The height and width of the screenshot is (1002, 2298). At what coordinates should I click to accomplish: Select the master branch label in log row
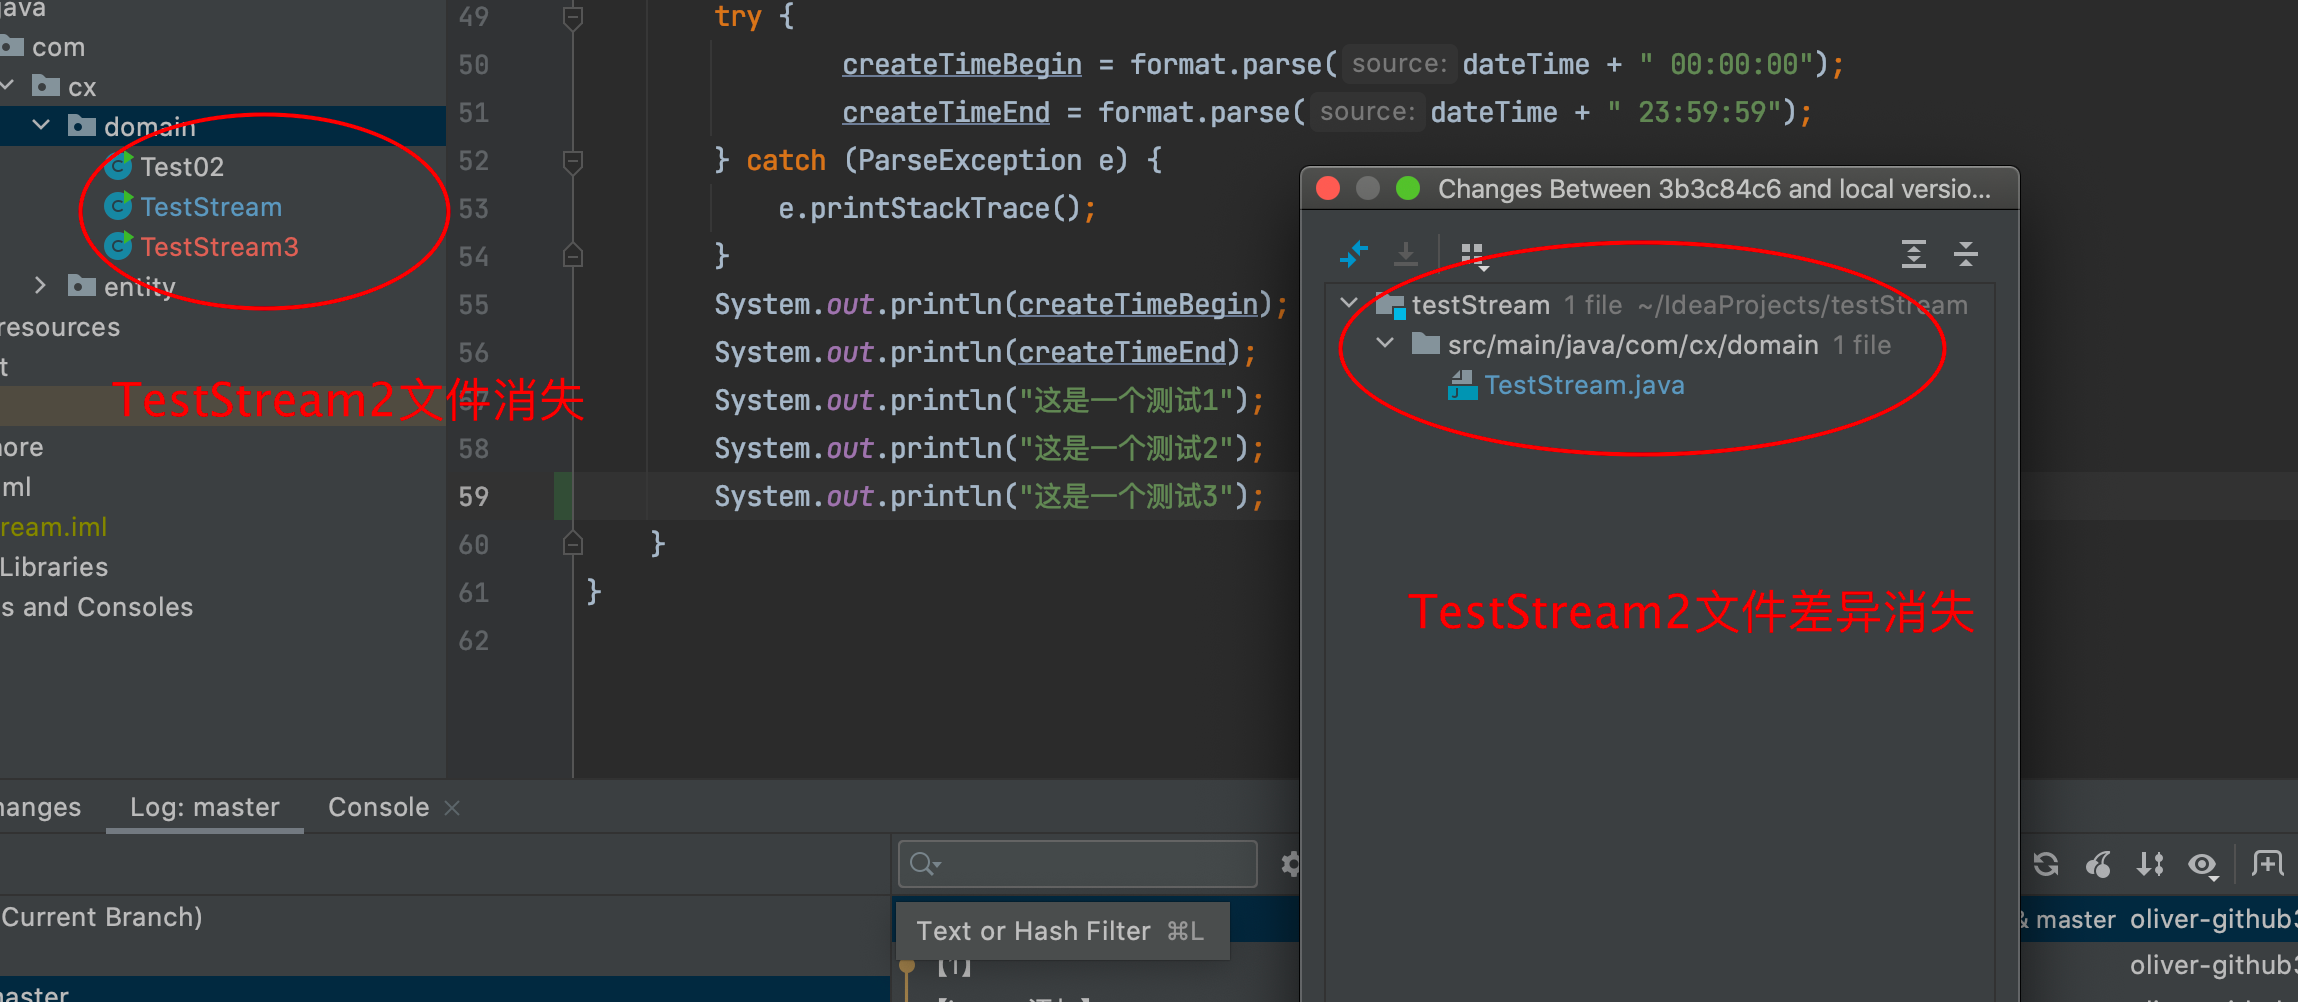tap(2075, 920)
